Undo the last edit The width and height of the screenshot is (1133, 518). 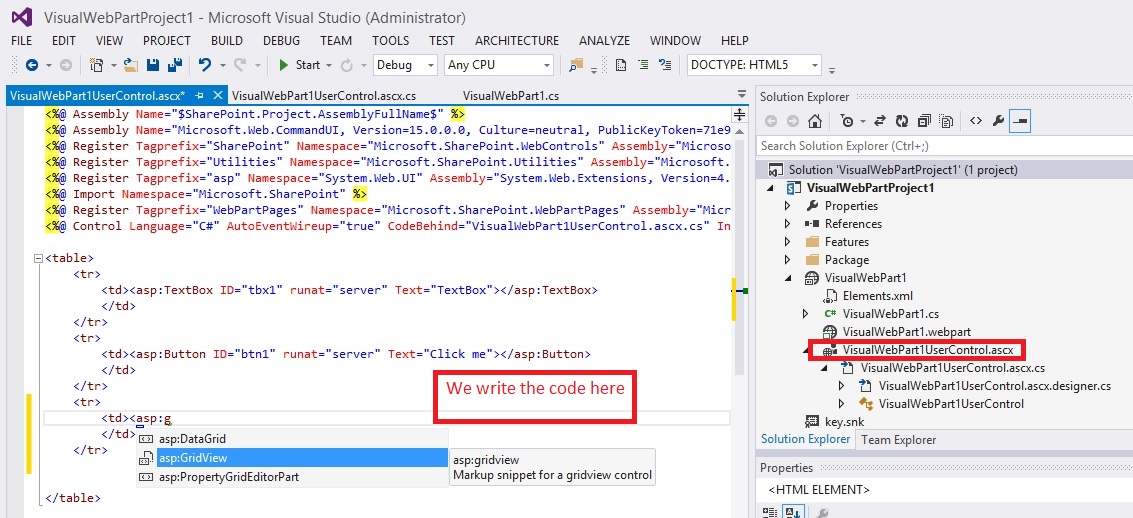coord(205,65)
